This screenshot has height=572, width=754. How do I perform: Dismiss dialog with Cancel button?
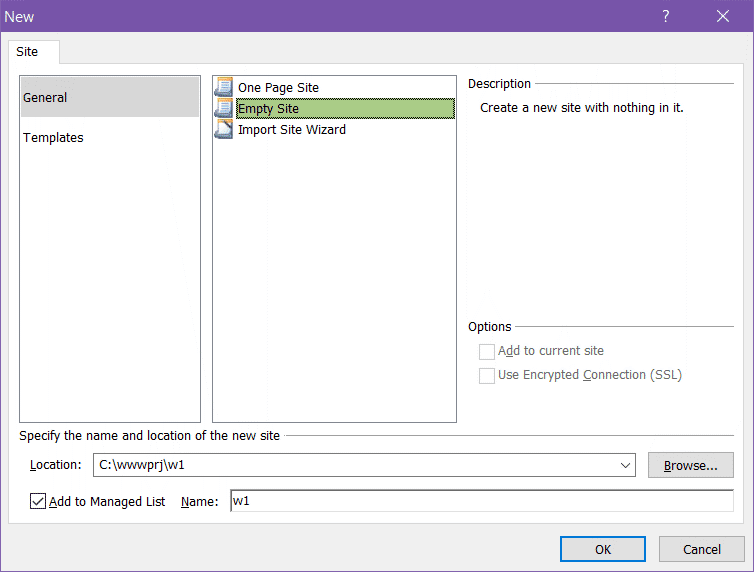pos(701,549)
